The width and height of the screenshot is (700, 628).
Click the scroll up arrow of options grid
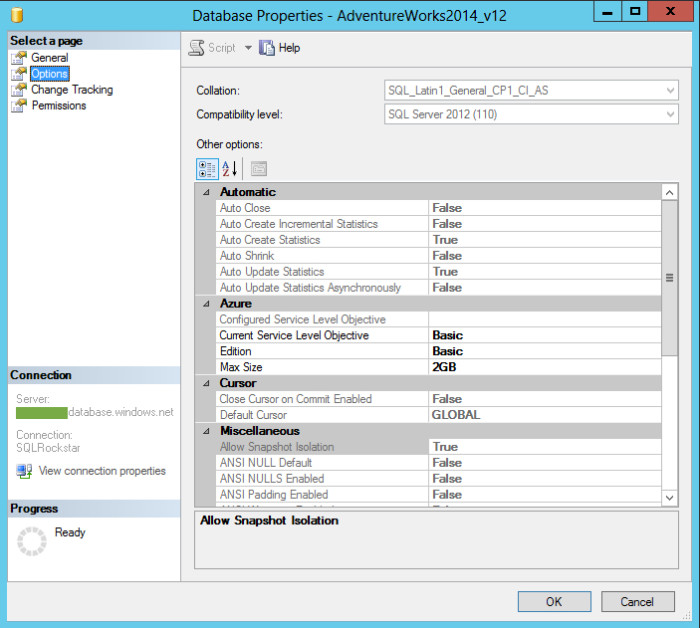(x=669, y=192)
